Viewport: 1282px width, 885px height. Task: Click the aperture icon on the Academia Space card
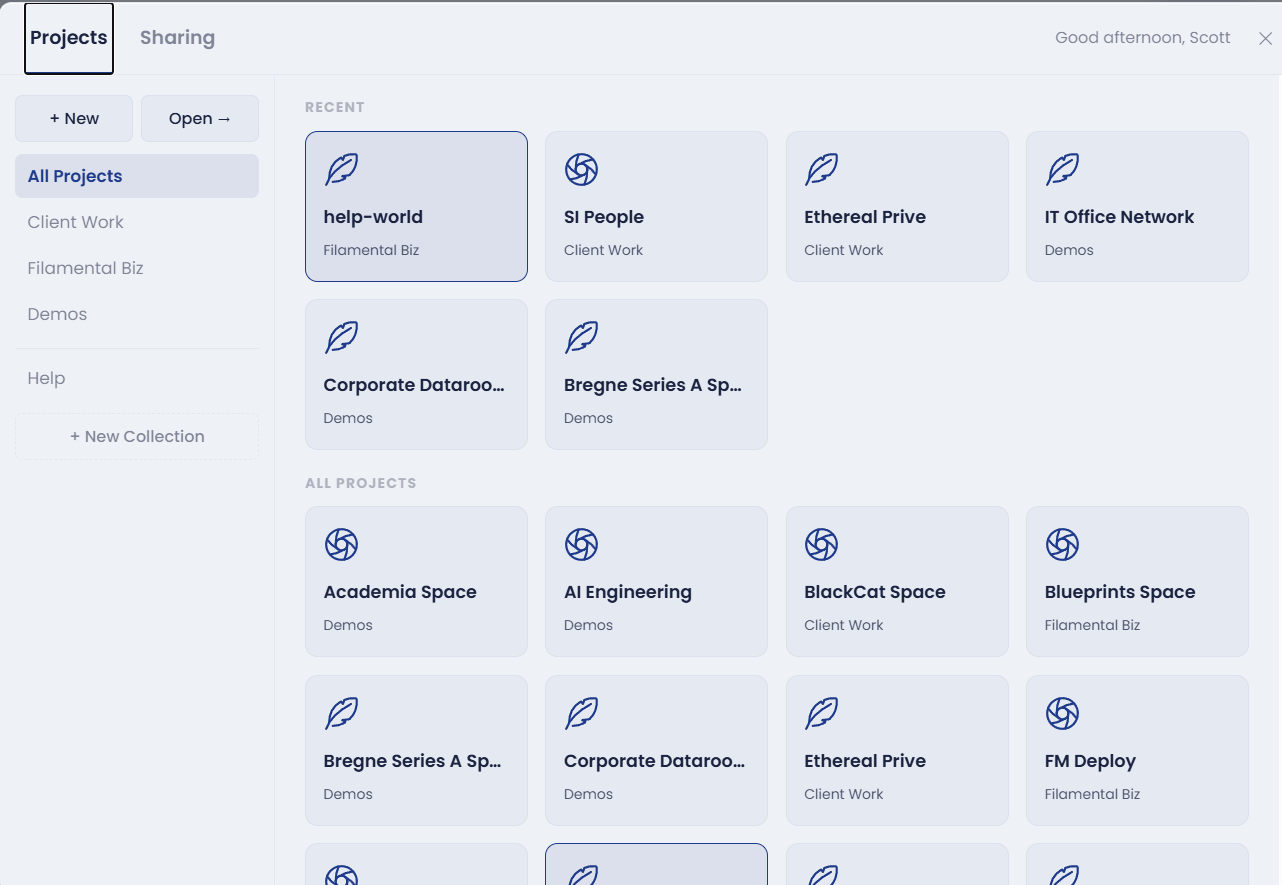coord(341,544)
